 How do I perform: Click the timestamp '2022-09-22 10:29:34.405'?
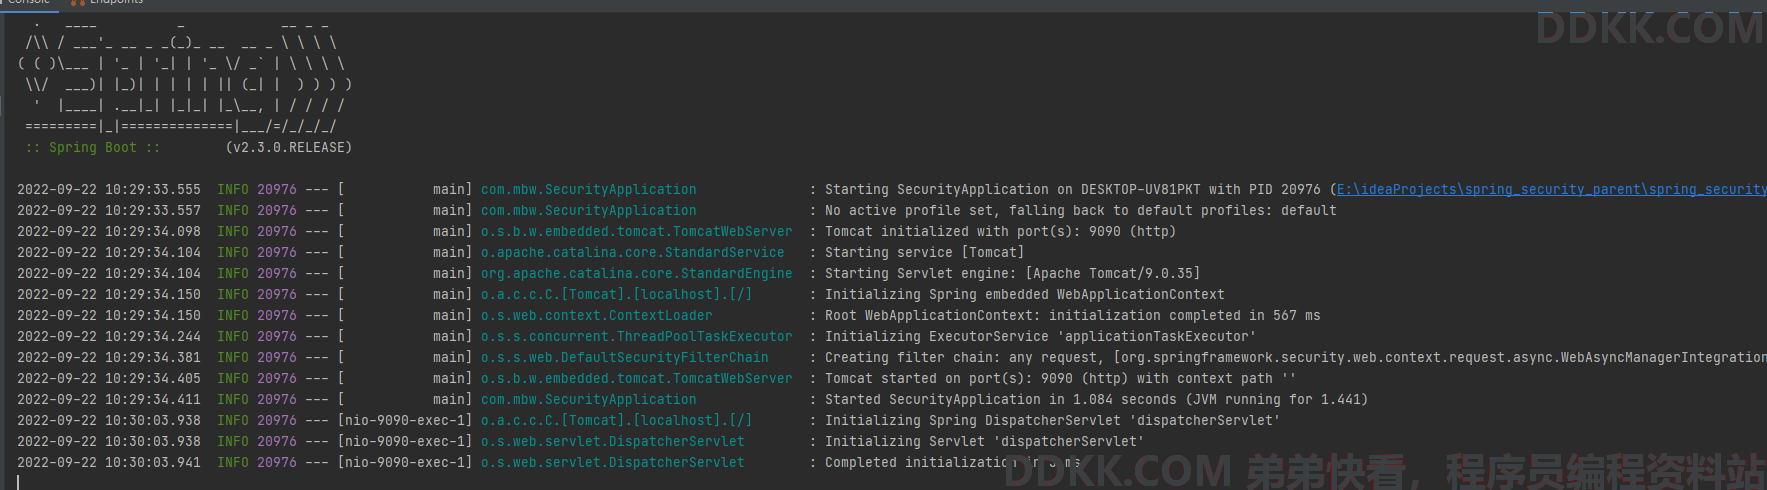pos(108,378)
